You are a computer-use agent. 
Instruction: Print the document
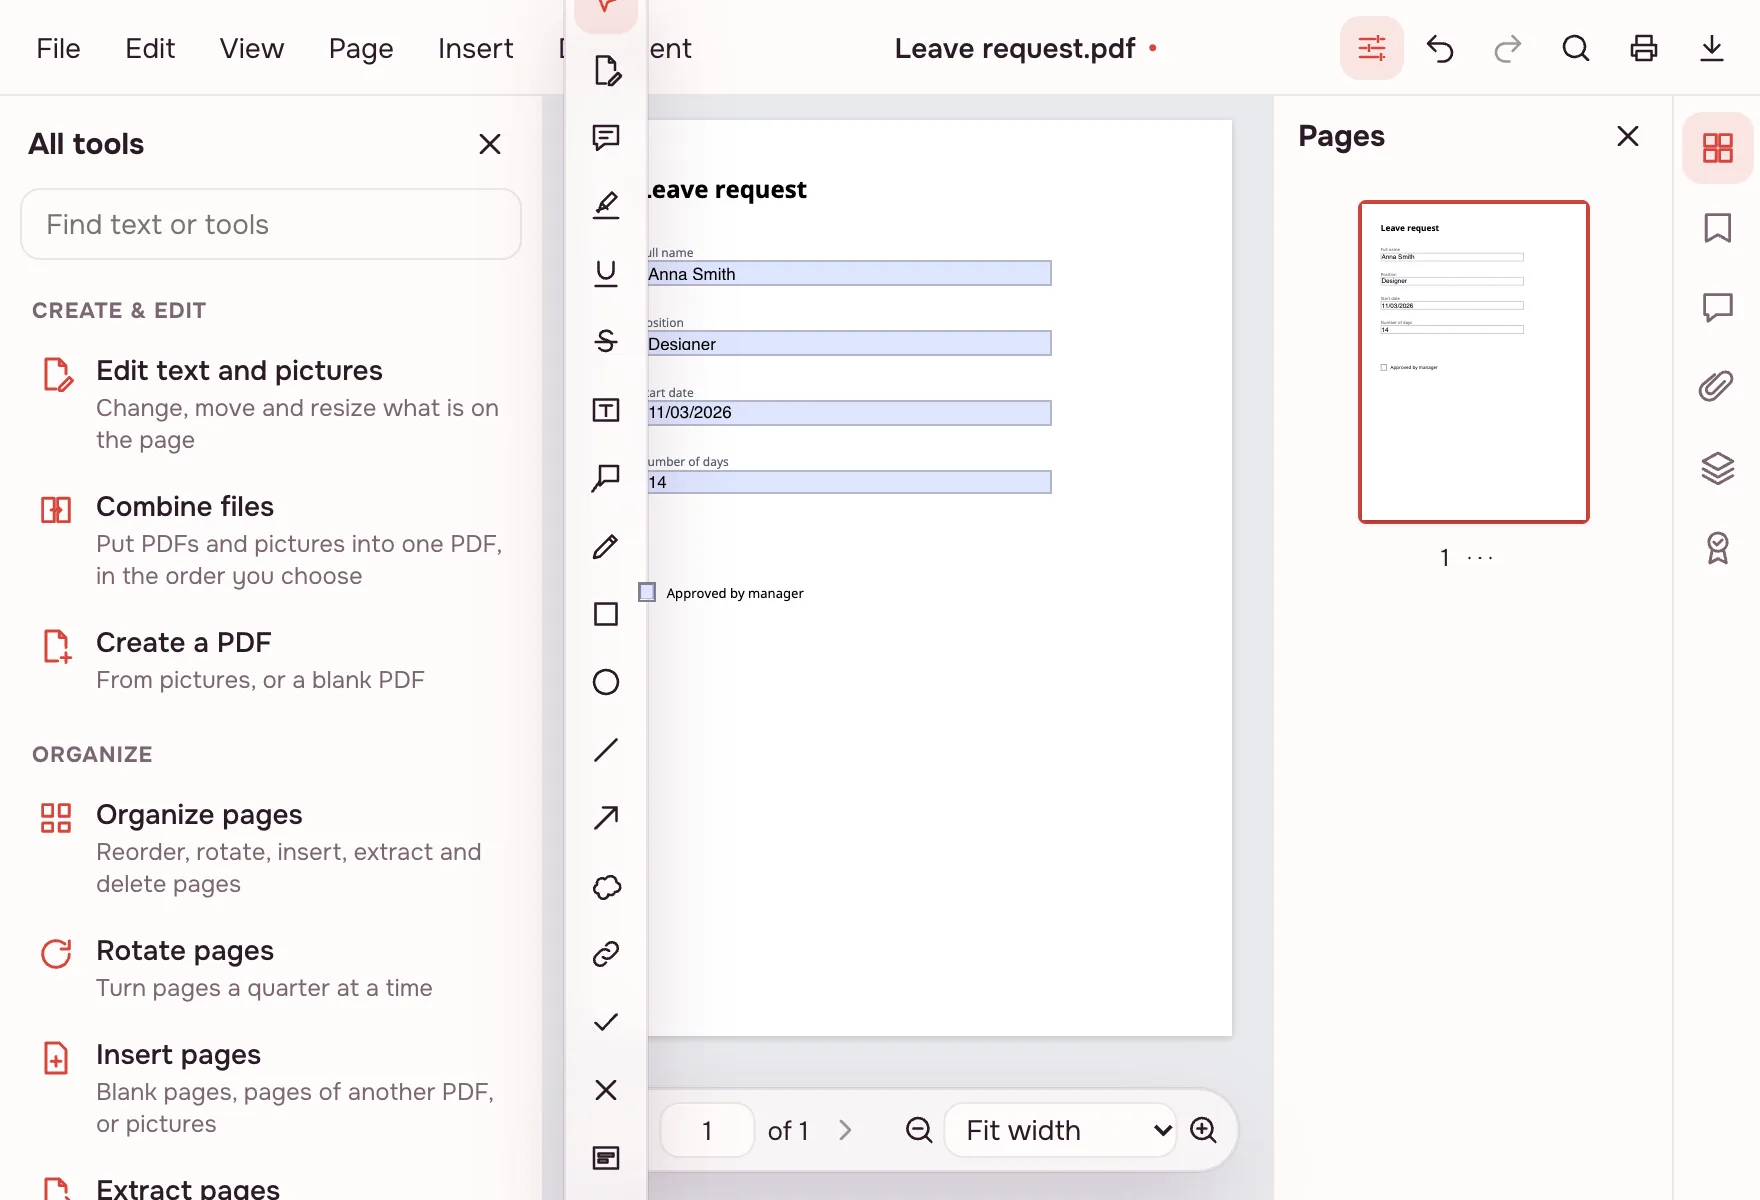click(1644, 48)
